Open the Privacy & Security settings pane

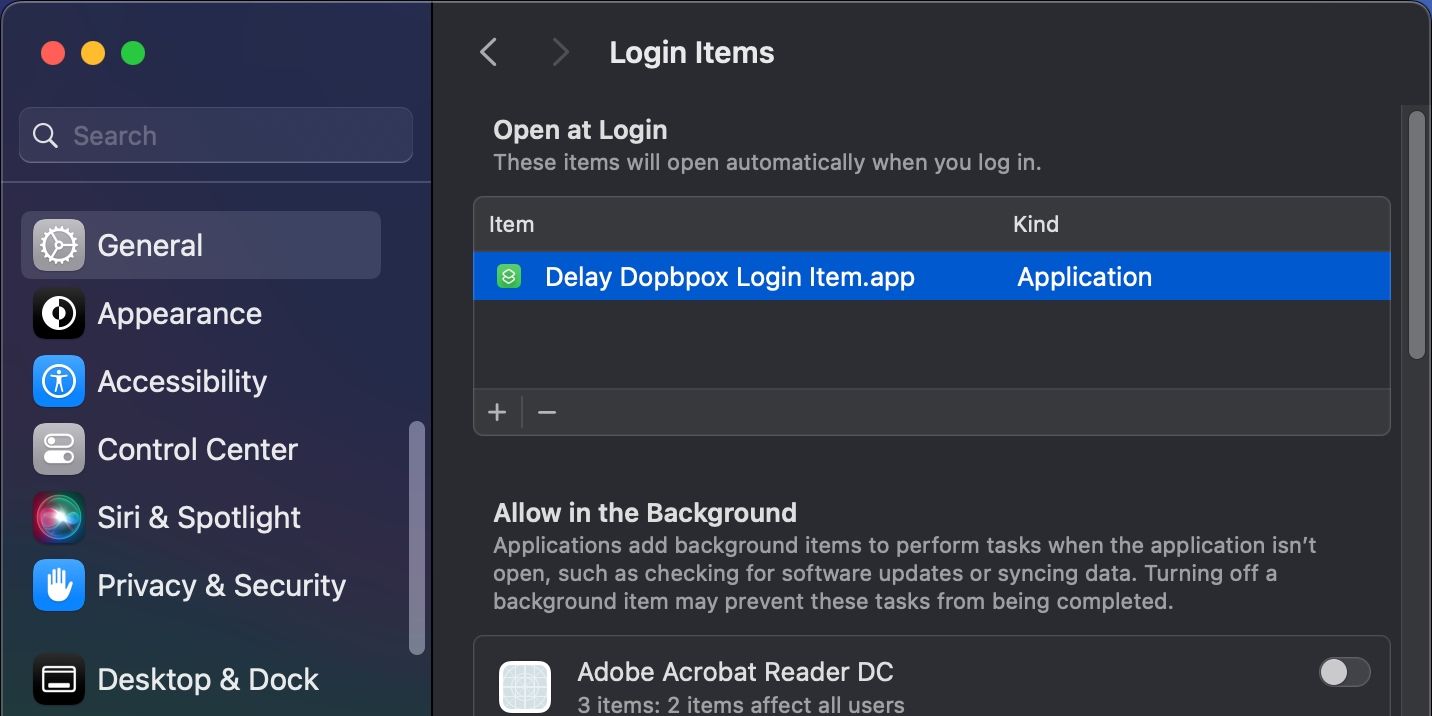[x=221, y=585]
